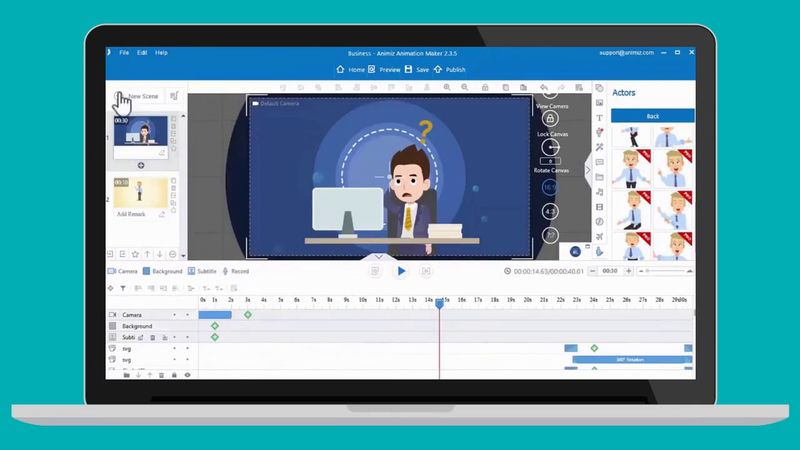Click the lock icon in the canvas toolbar
The width and height of the screenshot is (800, 450).
click(x=485, y=87)
